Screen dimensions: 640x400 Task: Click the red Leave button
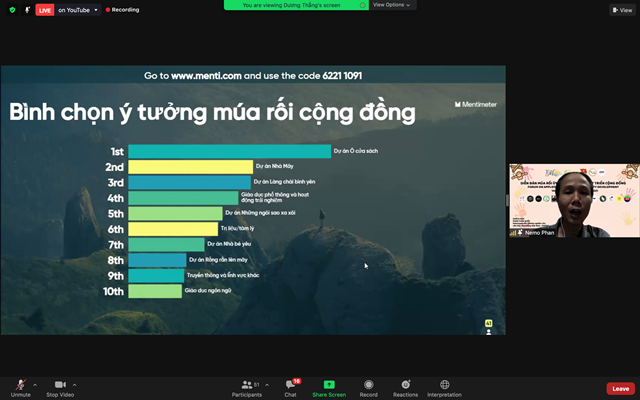[x=620, y=389]
